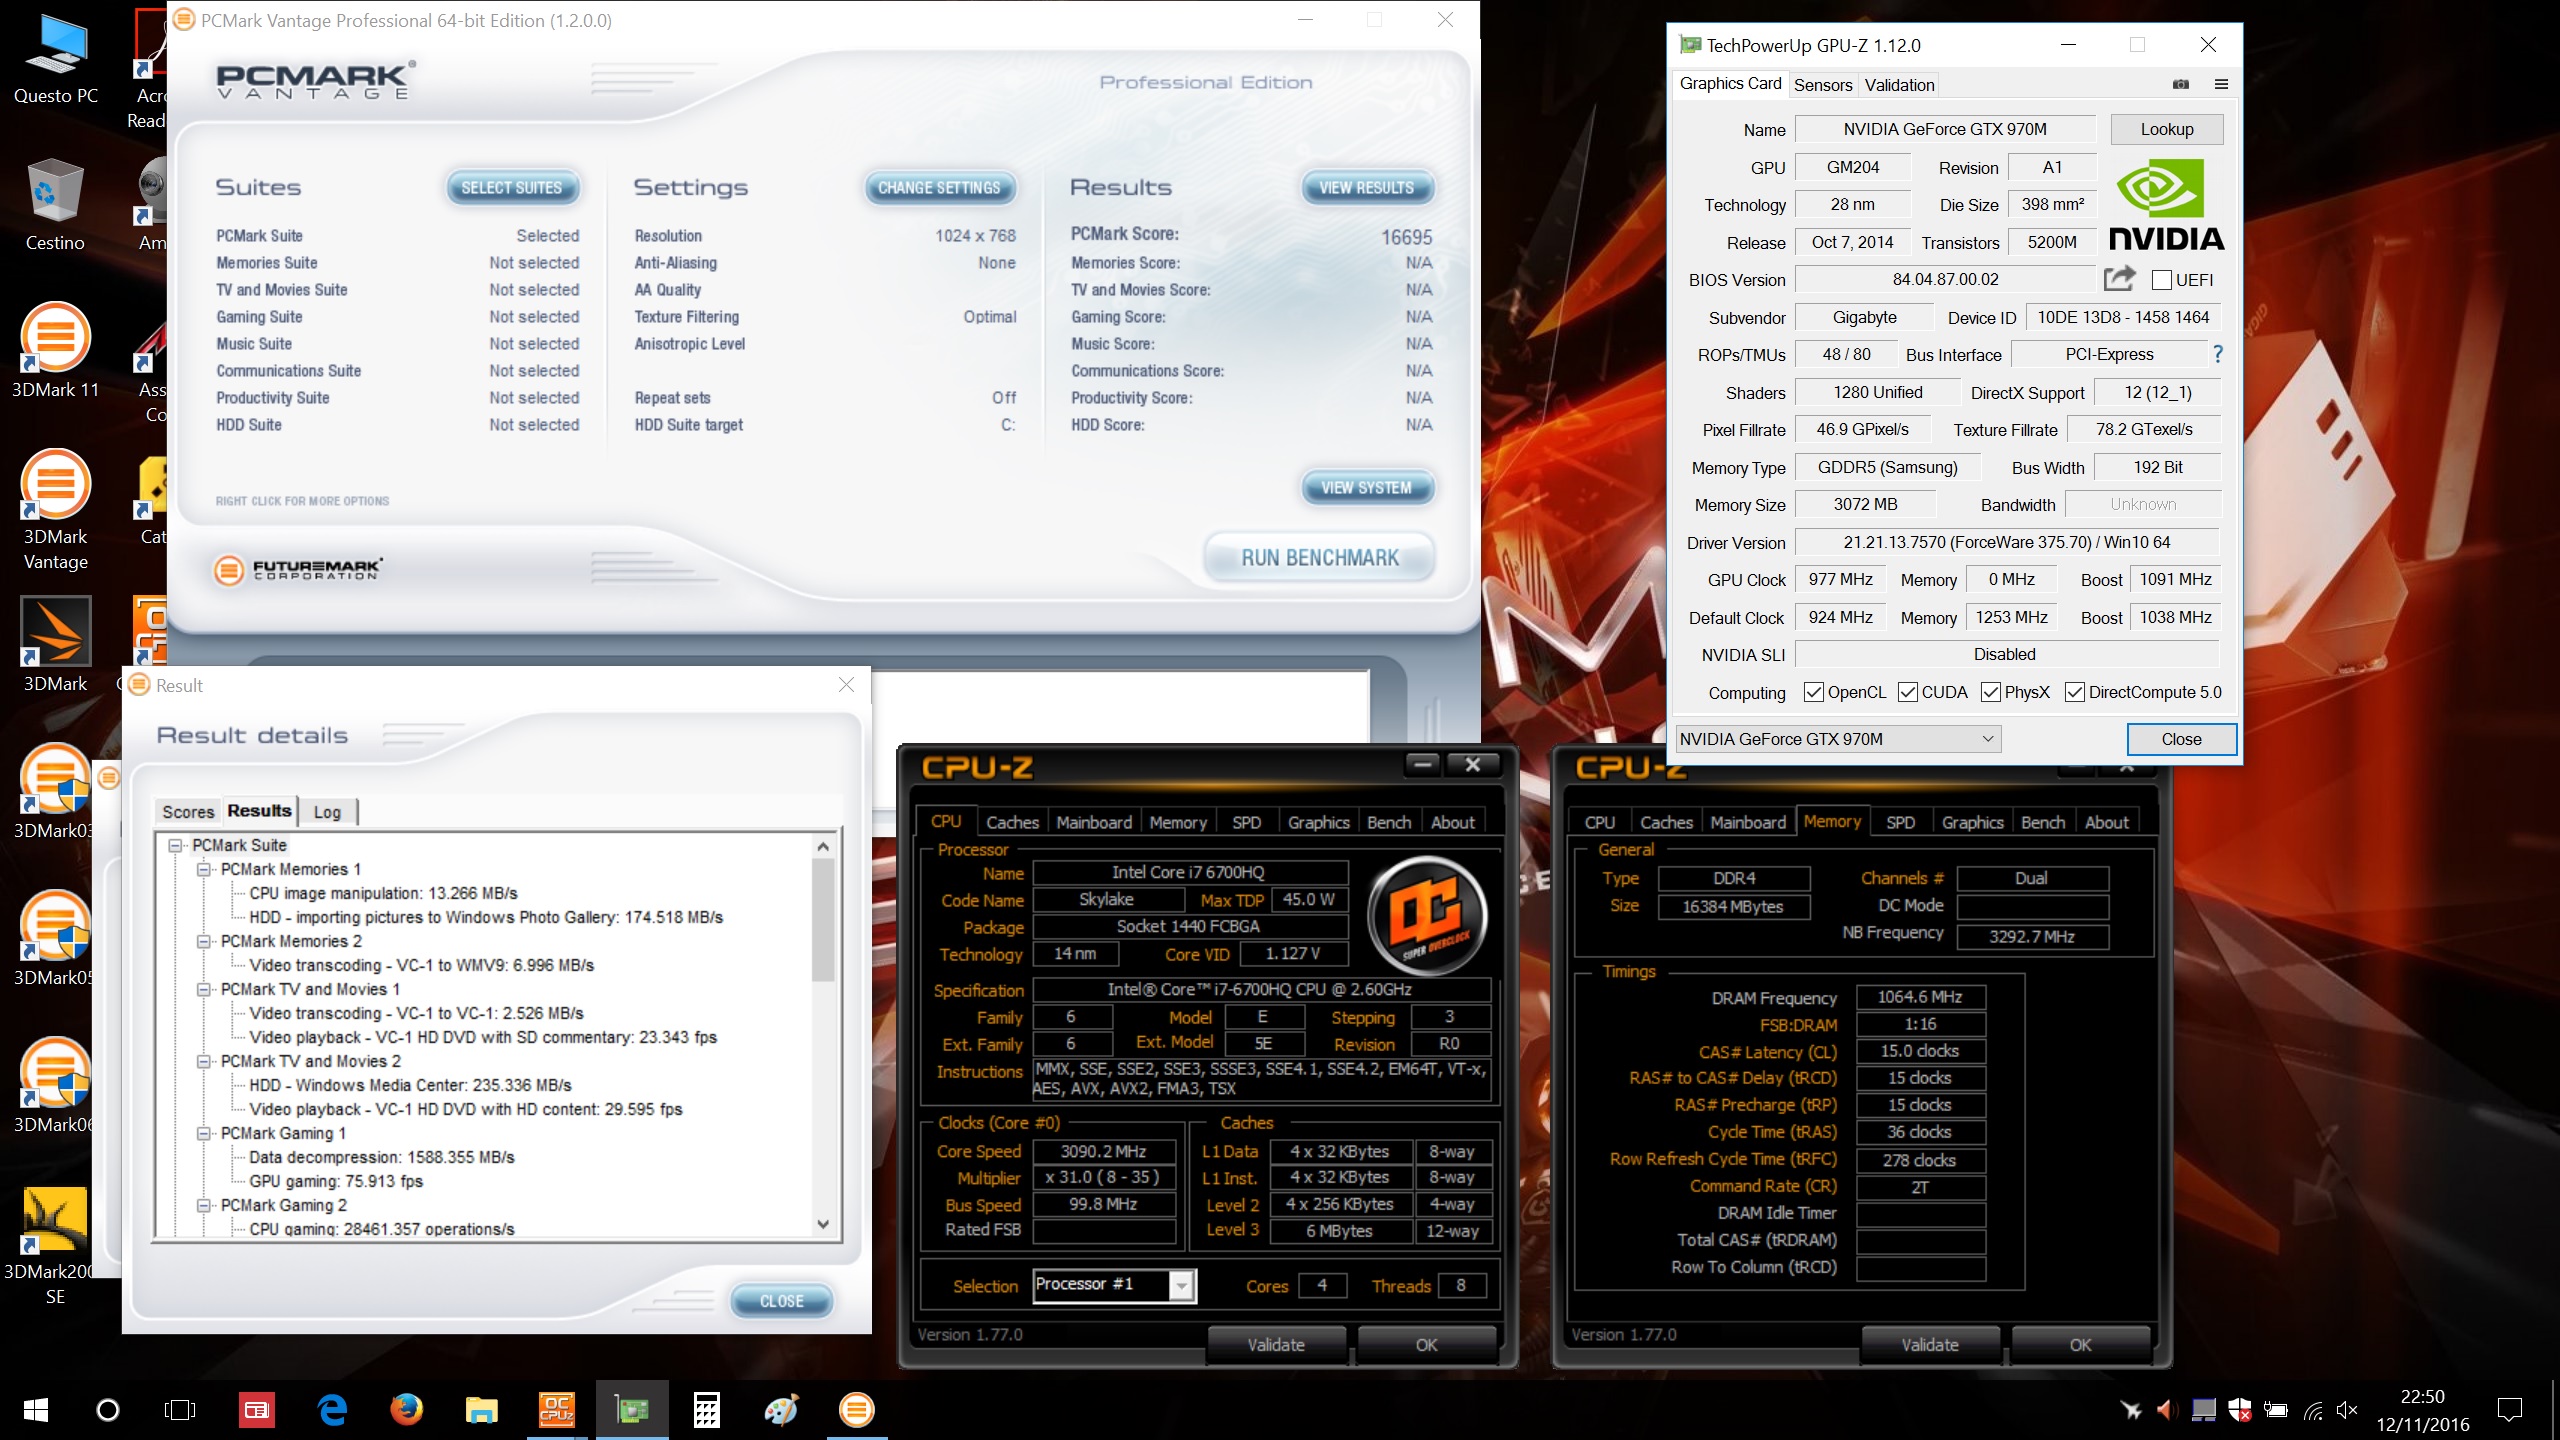Click GPU-Z BIOS save/share icon
The height and width of the screenshot is (1440, 2560).
2119,278
